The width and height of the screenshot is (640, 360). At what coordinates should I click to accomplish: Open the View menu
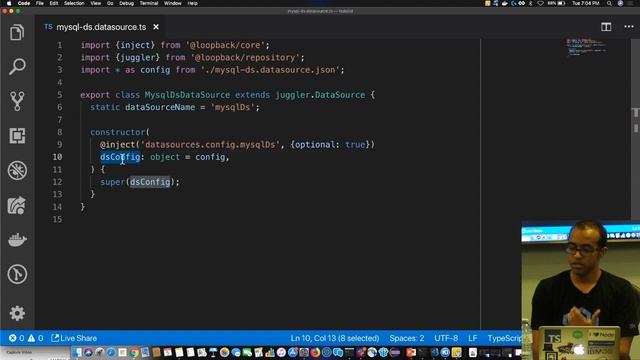pyautogui.click(x=96, y=3)
